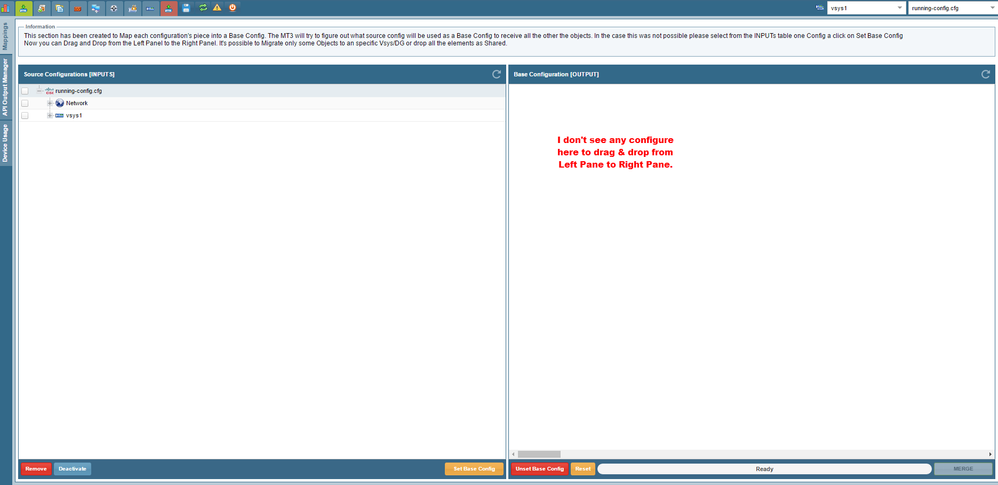This screenshot has width=998, height=485.
Task: Expand the Network tree node
Action: point(50,103)
